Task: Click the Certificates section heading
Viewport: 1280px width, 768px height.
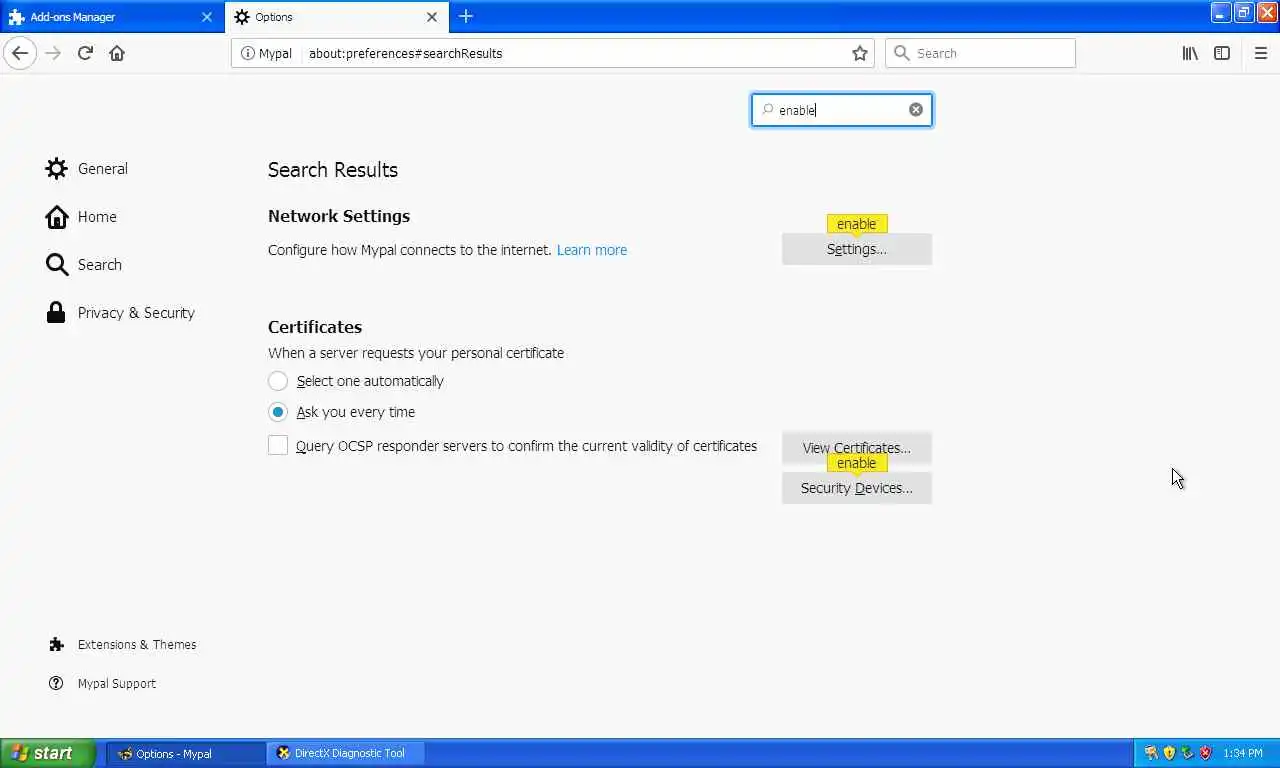Action: pos(315,327)
